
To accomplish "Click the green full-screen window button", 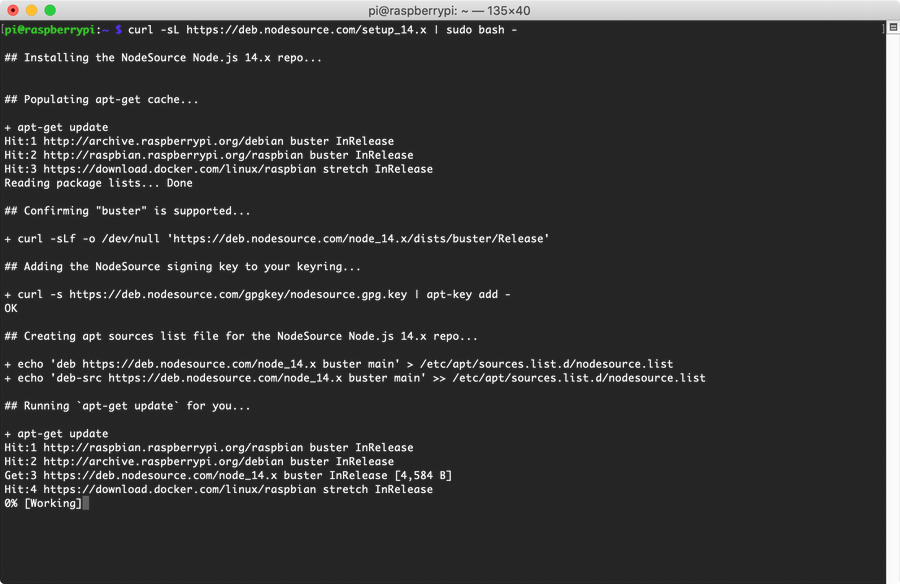I will tap(51, 10).
